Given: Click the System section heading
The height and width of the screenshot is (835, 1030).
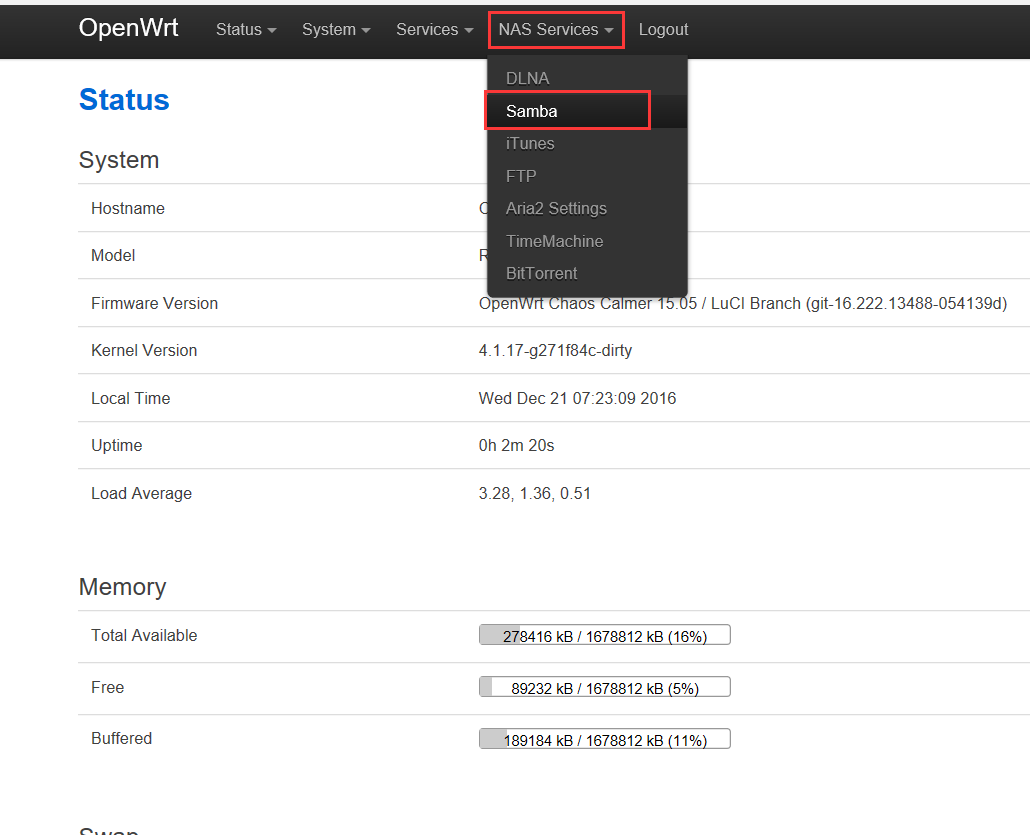Looking at the screenshot, I should pos(119,160).
